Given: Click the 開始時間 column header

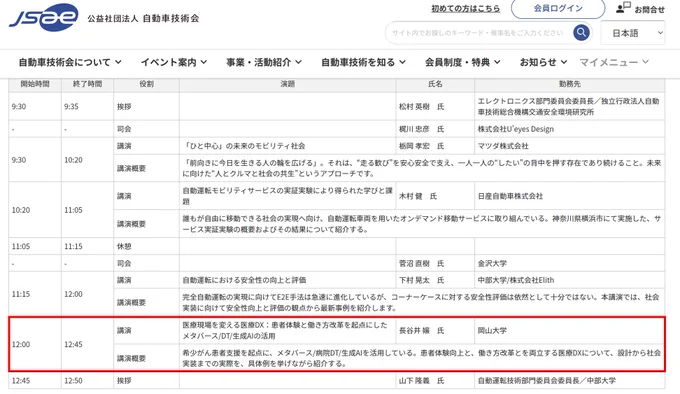Looking at the screenshot, I should (x=35, y=84).
